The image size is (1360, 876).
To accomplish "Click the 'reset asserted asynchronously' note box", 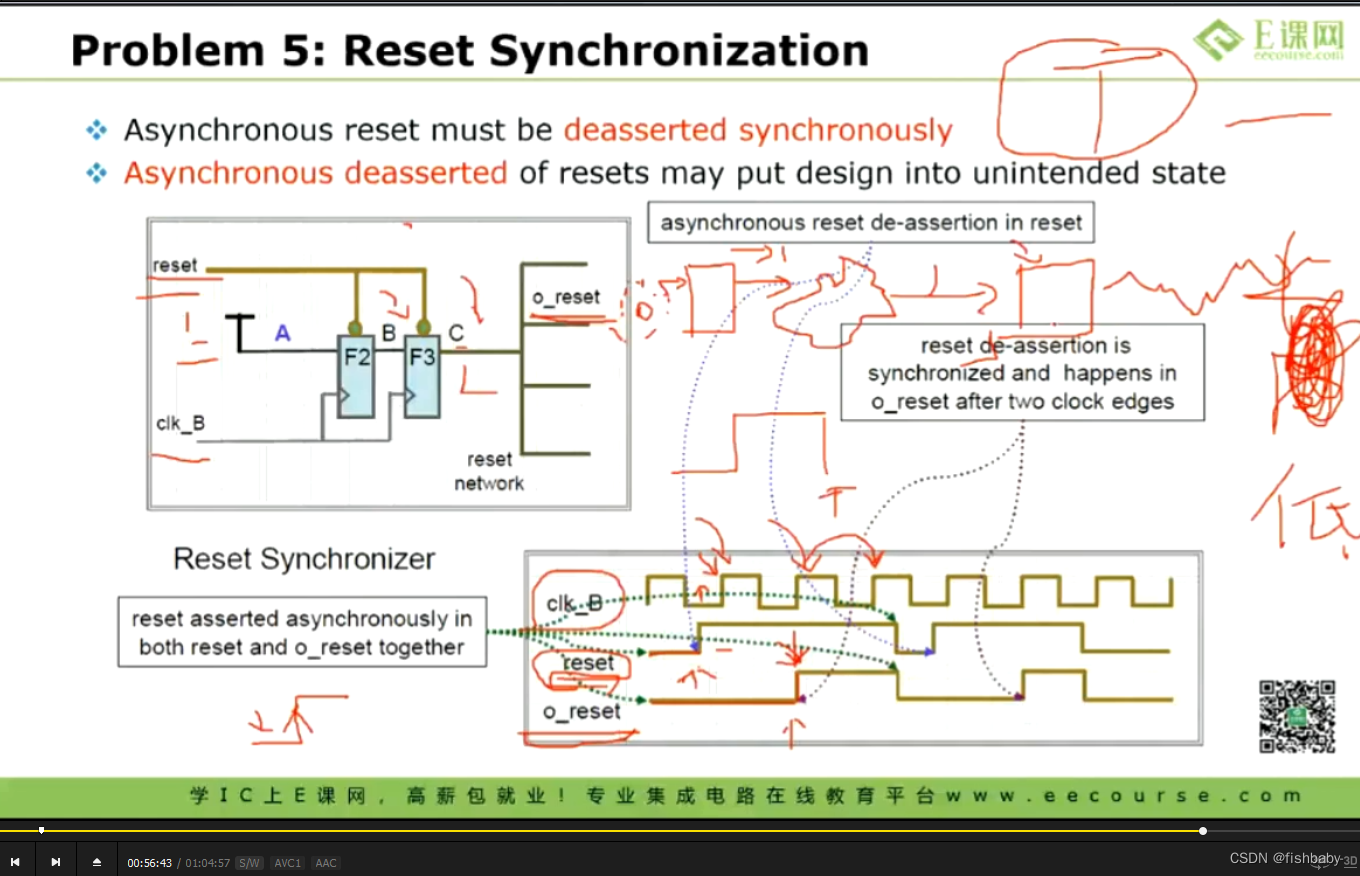I will coord(302,633).
